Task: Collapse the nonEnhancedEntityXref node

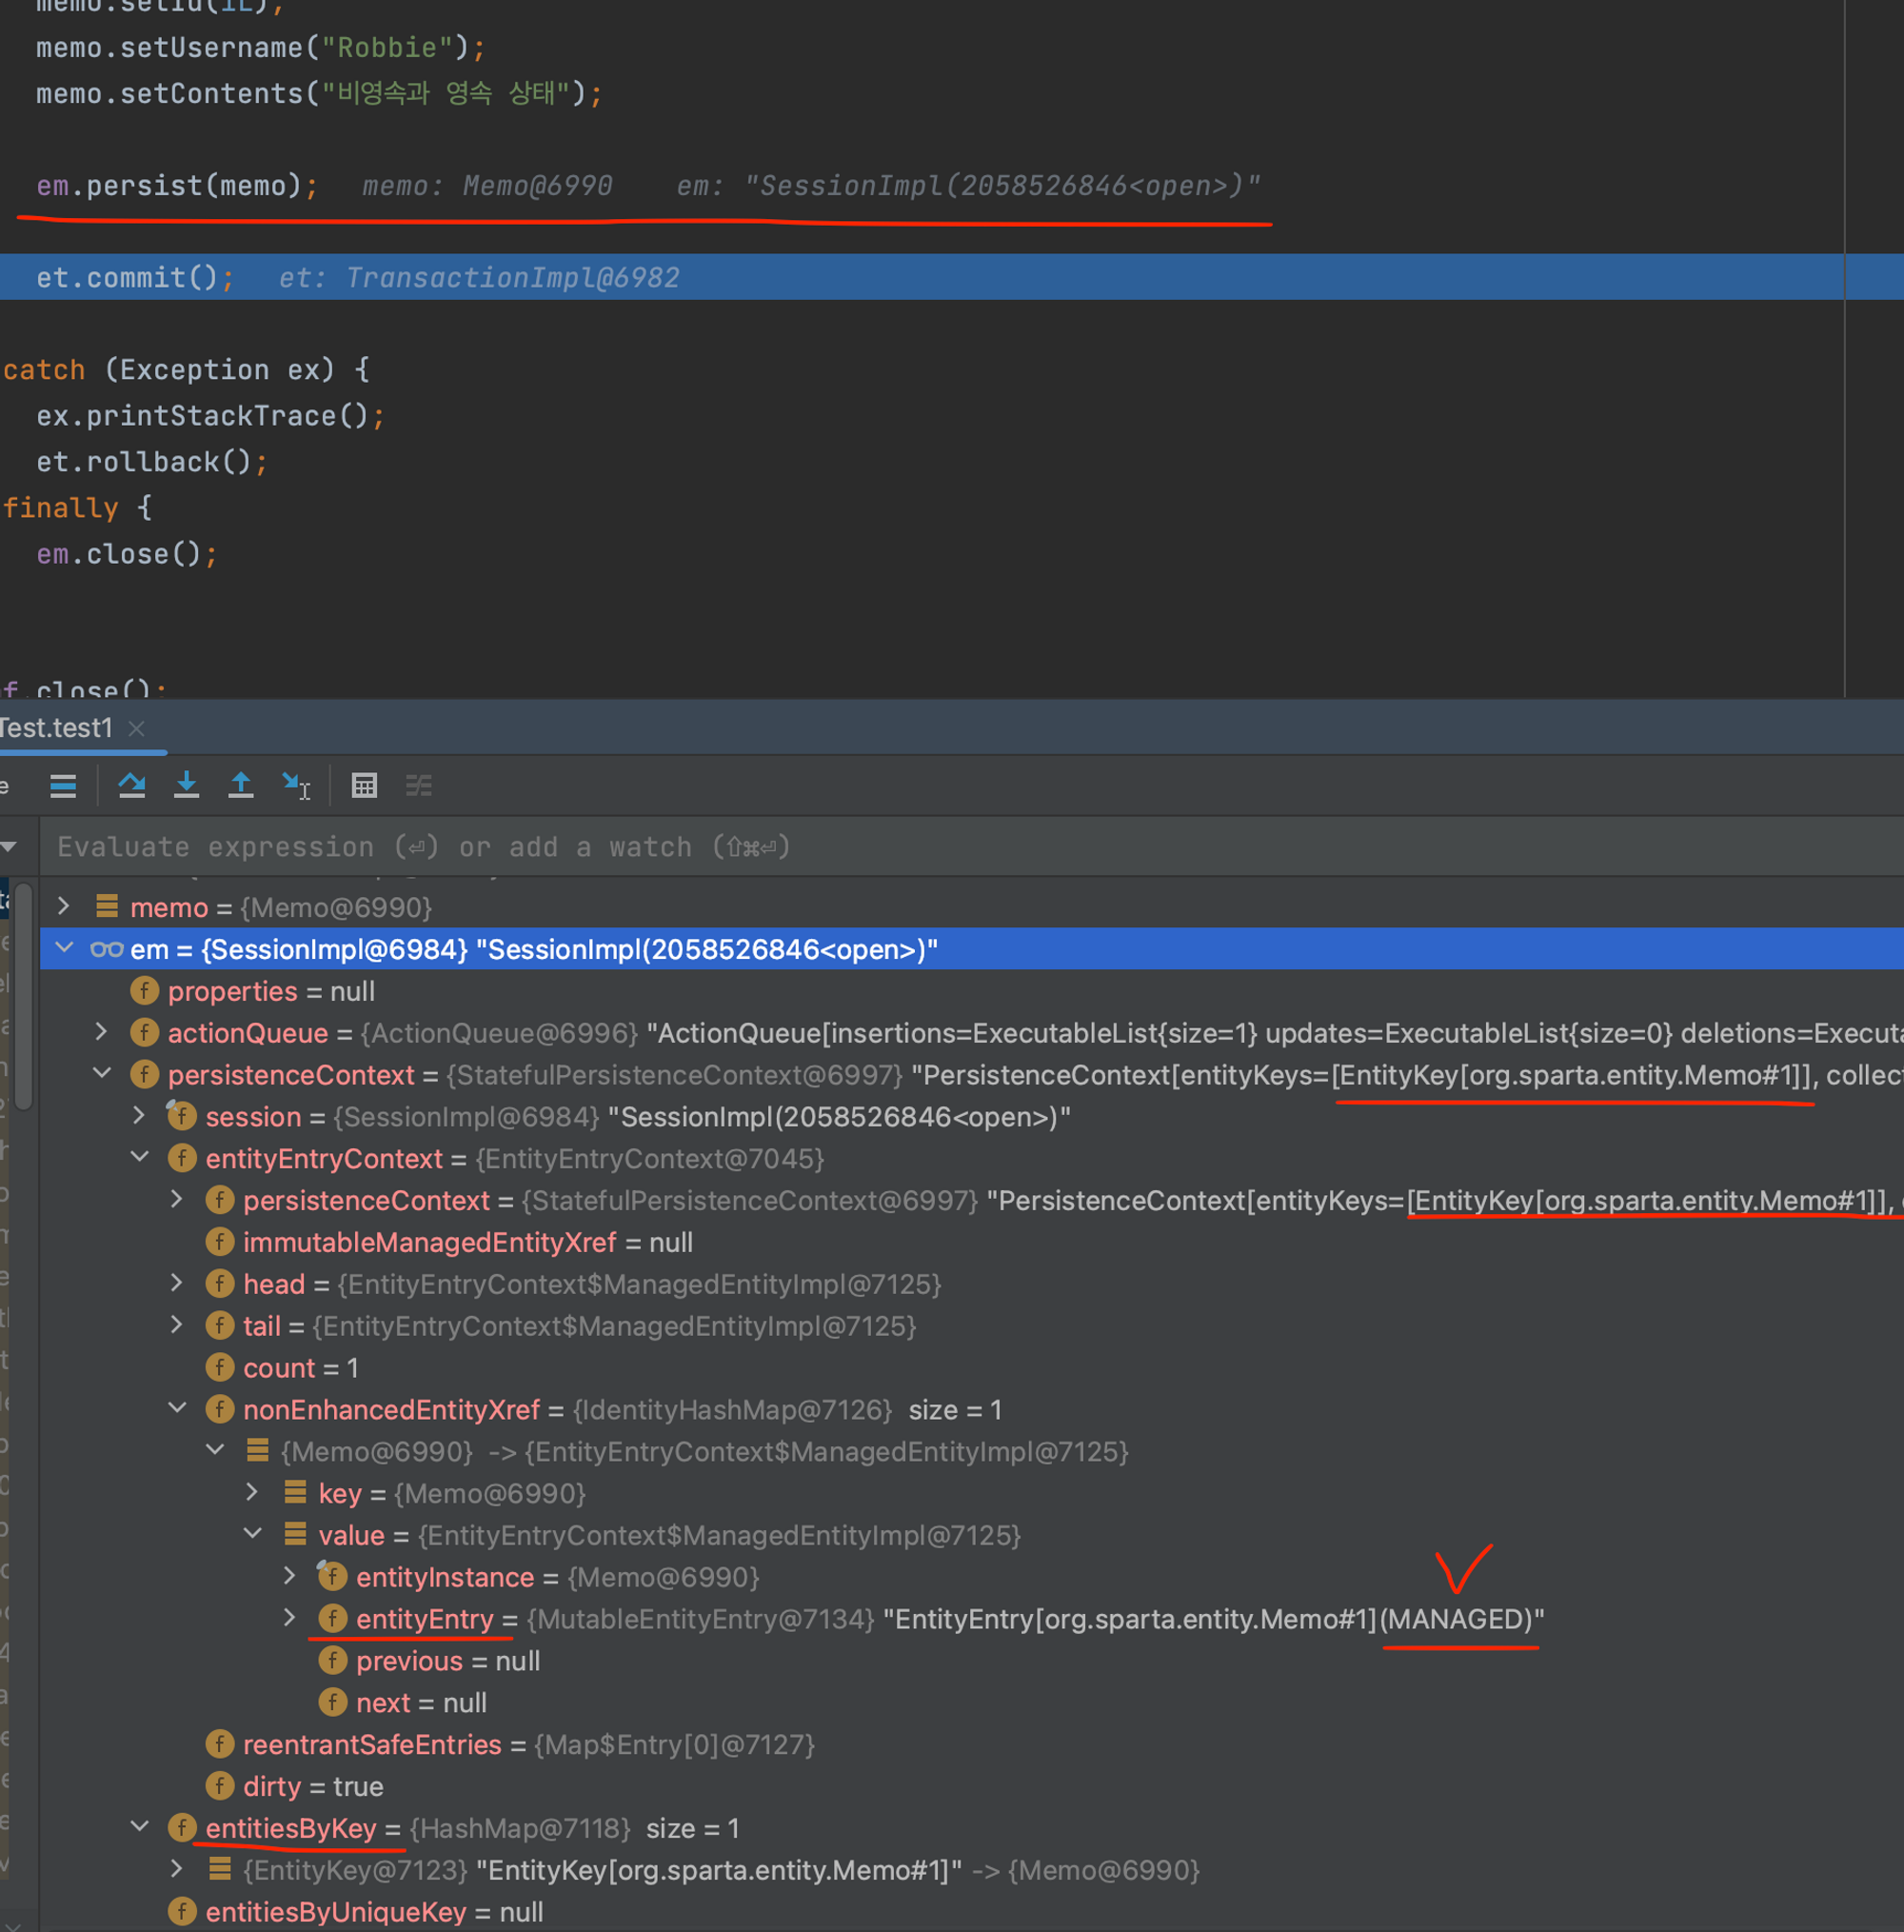Action: pyautogui.click(x=178, y=1408)
